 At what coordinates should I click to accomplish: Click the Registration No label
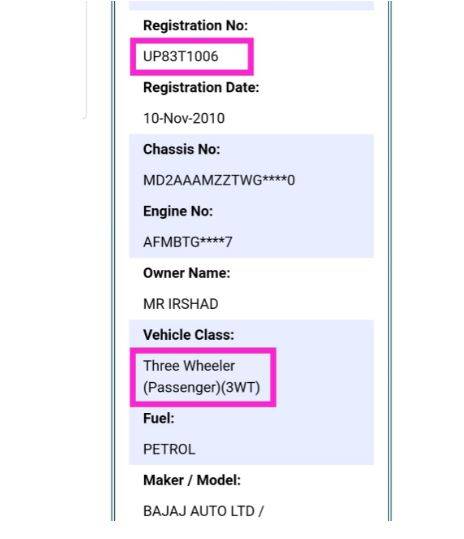(195, 25)
